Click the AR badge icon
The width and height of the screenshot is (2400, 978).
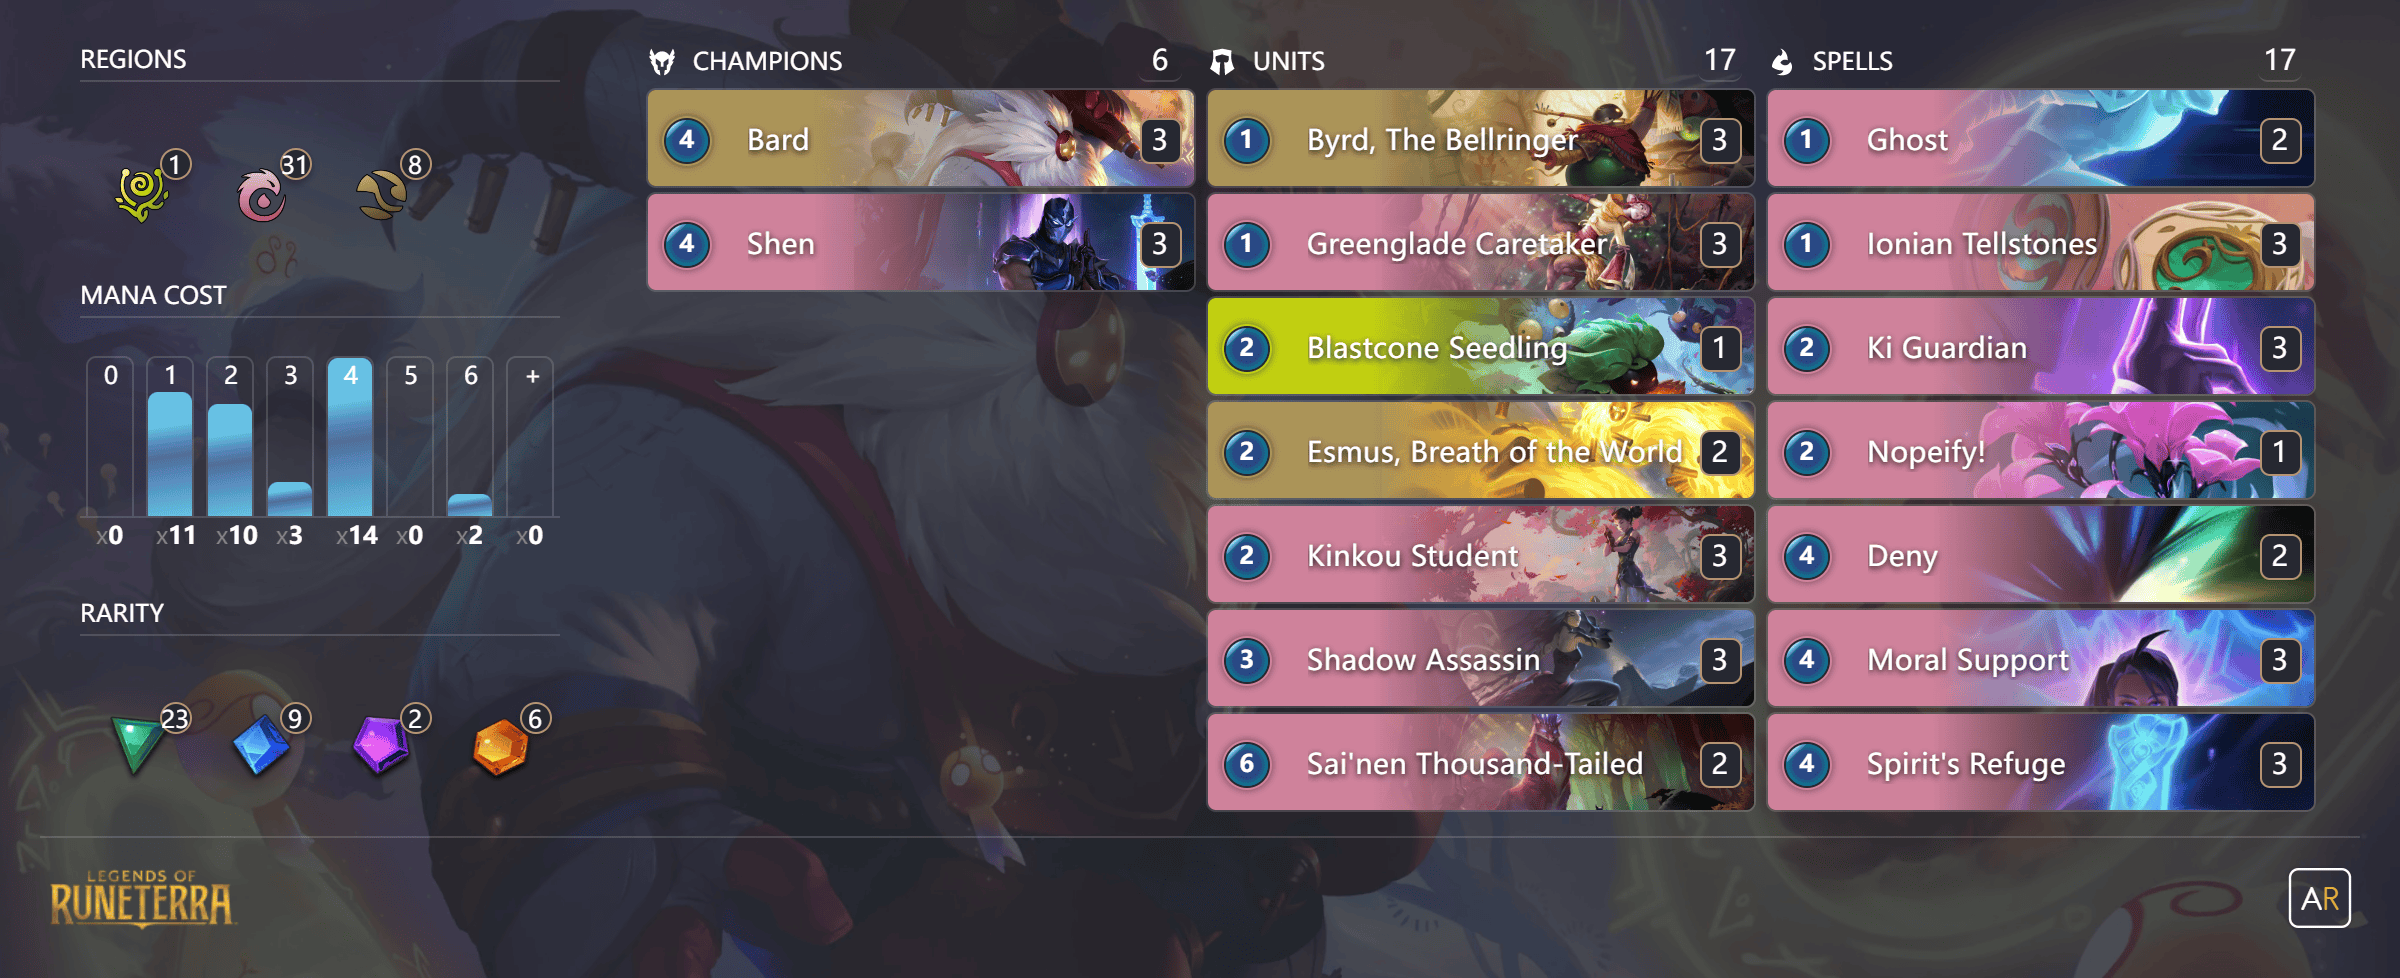coord(2320,898)
